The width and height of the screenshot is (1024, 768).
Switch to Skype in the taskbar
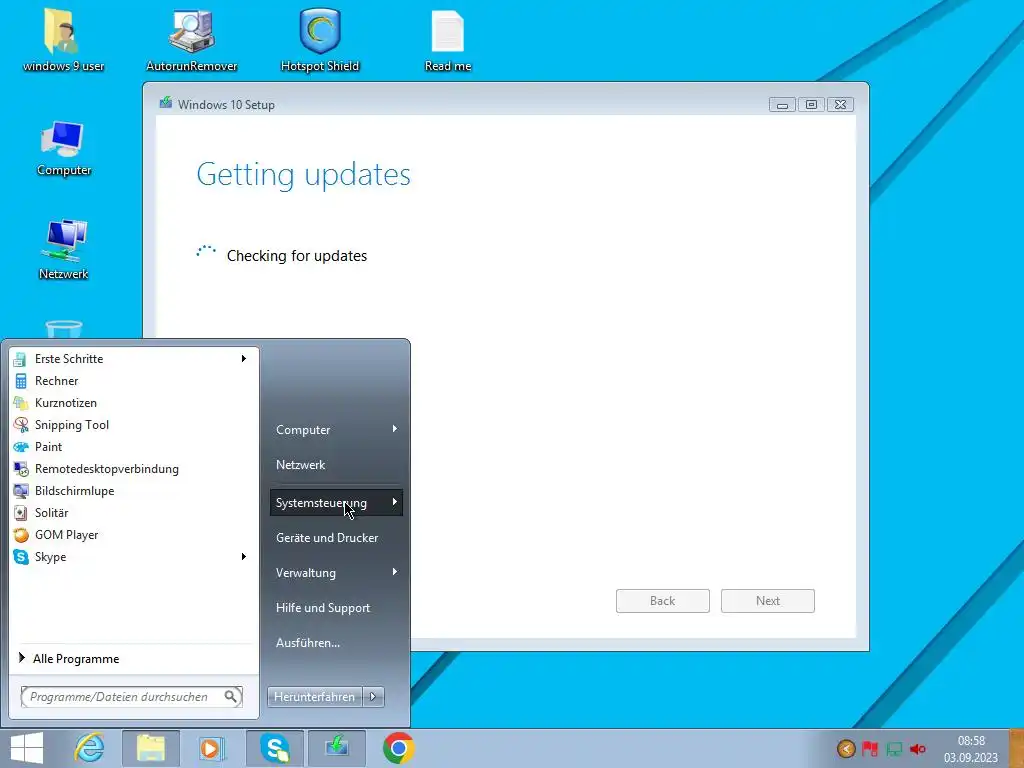tap(275, 748)
